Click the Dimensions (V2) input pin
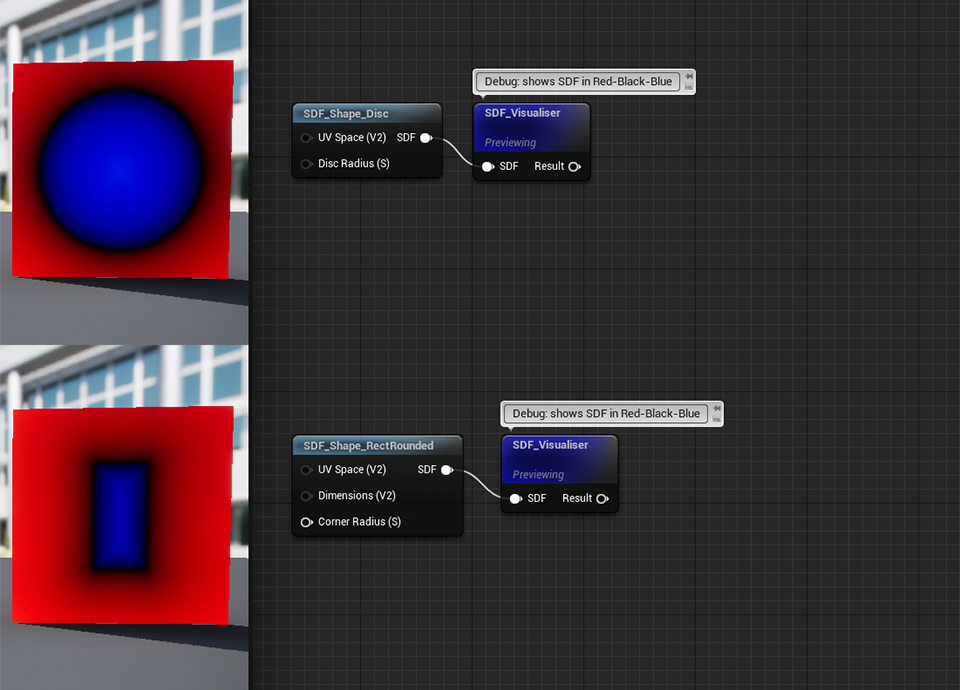This screenshot has height=690, width=960. click(x=306, y=496)
